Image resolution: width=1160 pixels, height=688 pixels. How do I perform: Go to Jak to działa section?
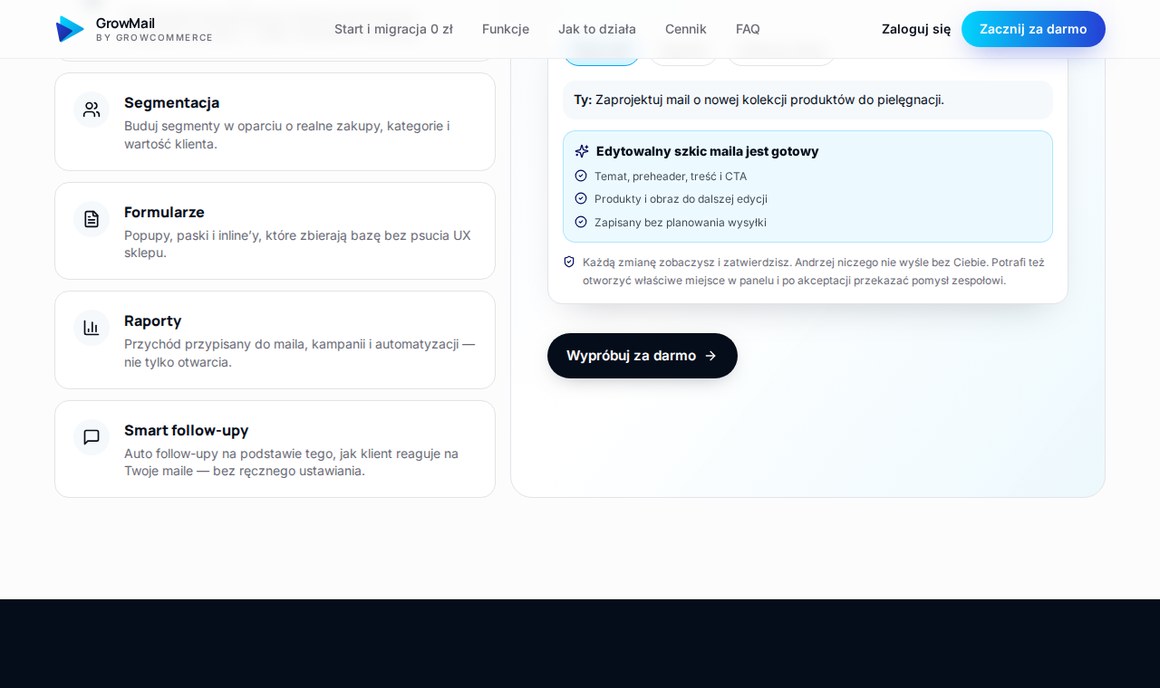(597, 29)
